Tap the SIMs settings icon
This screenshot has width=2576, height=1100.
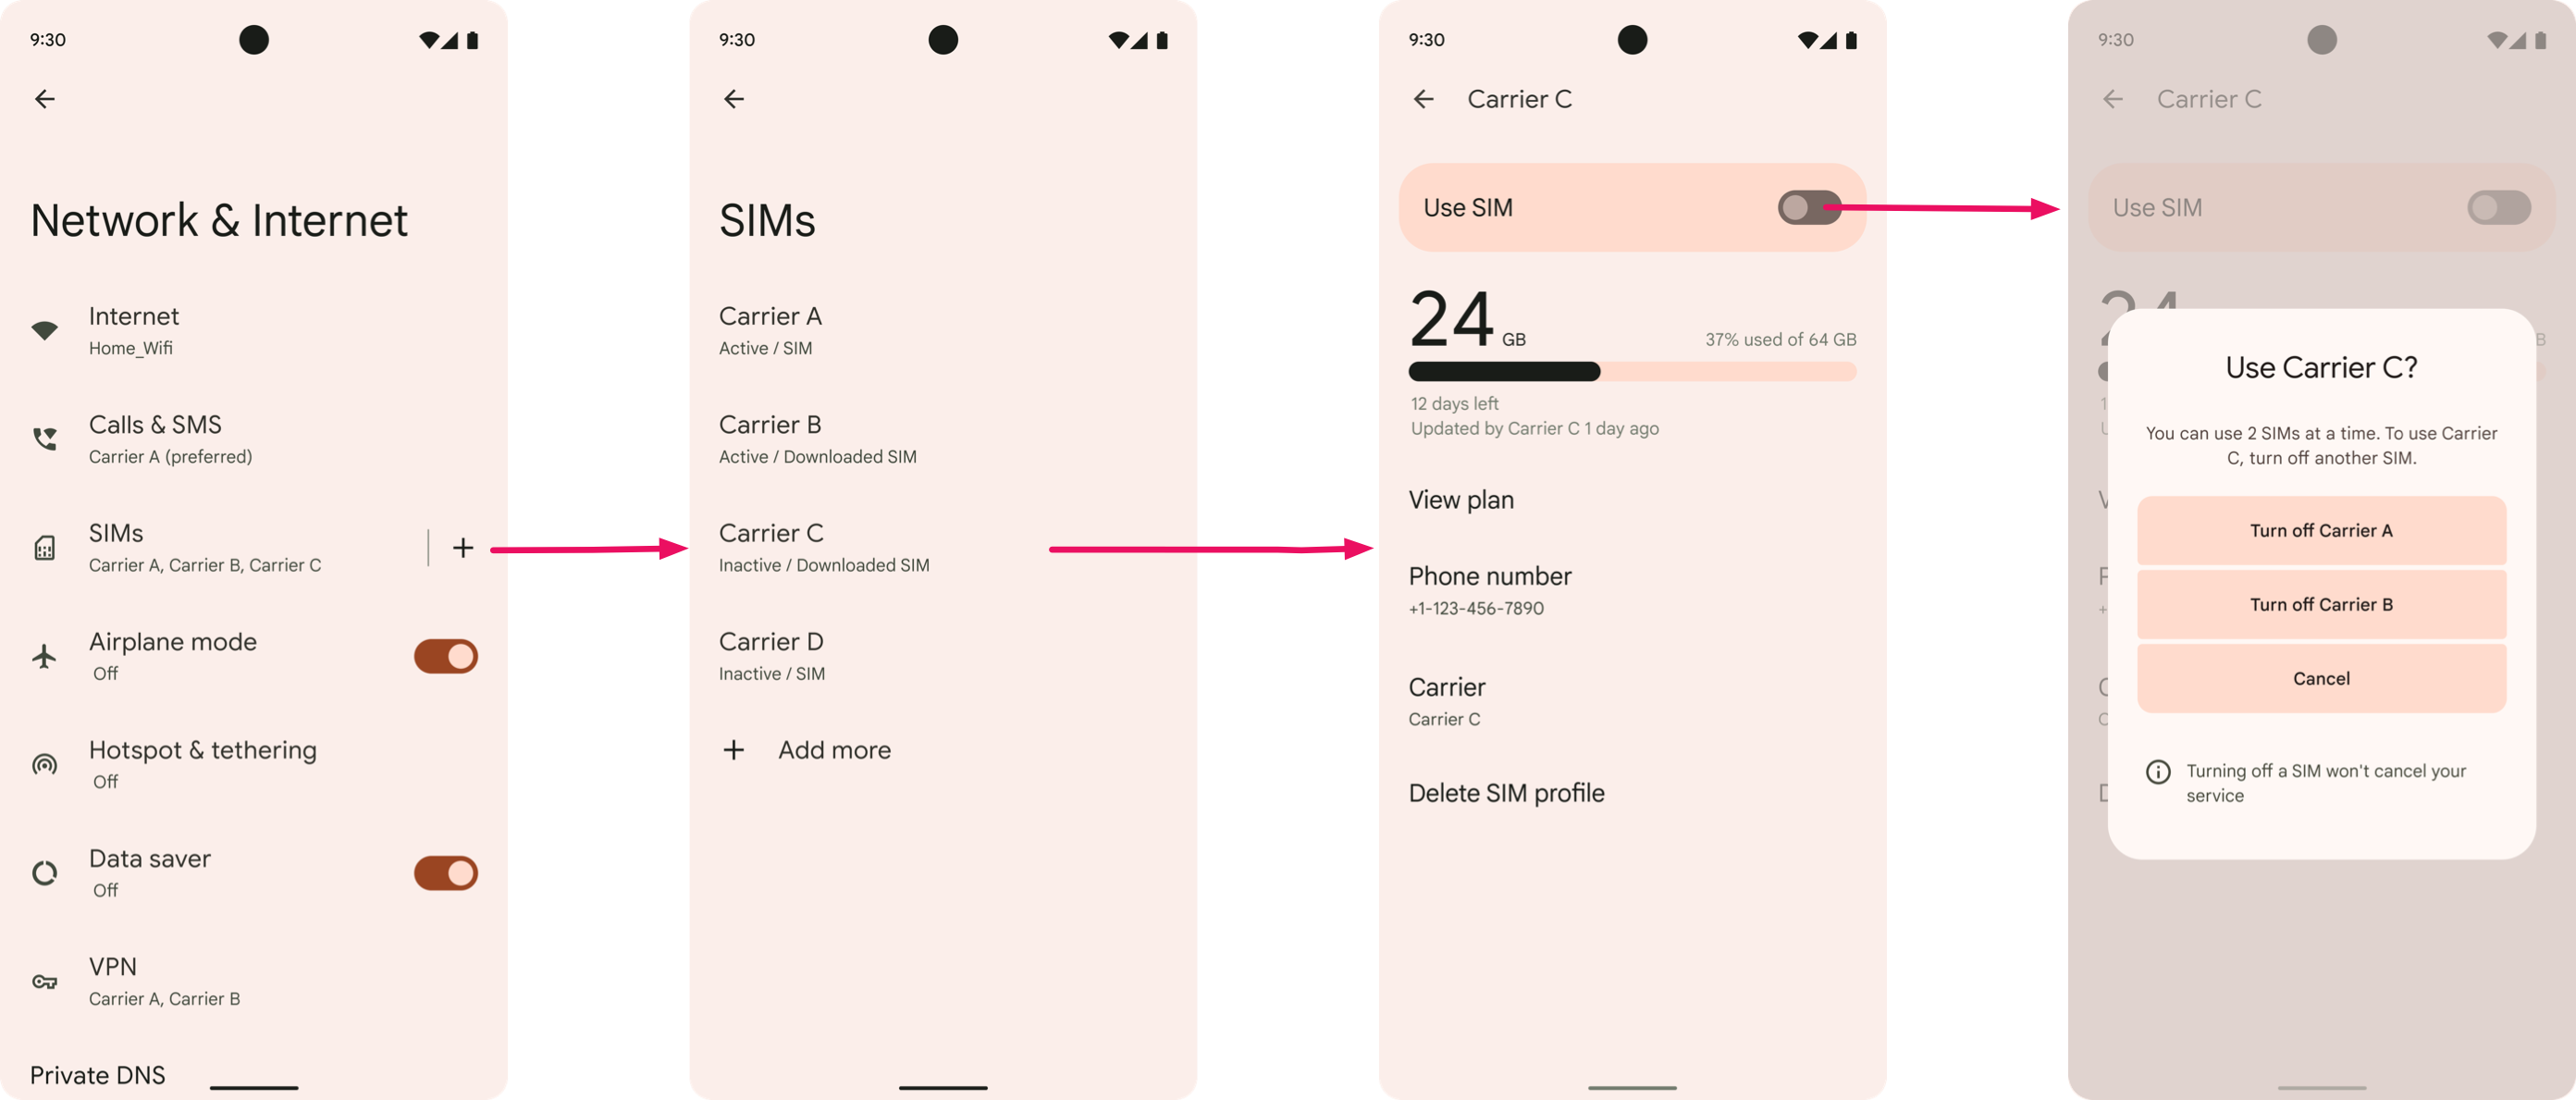(43, 548)
